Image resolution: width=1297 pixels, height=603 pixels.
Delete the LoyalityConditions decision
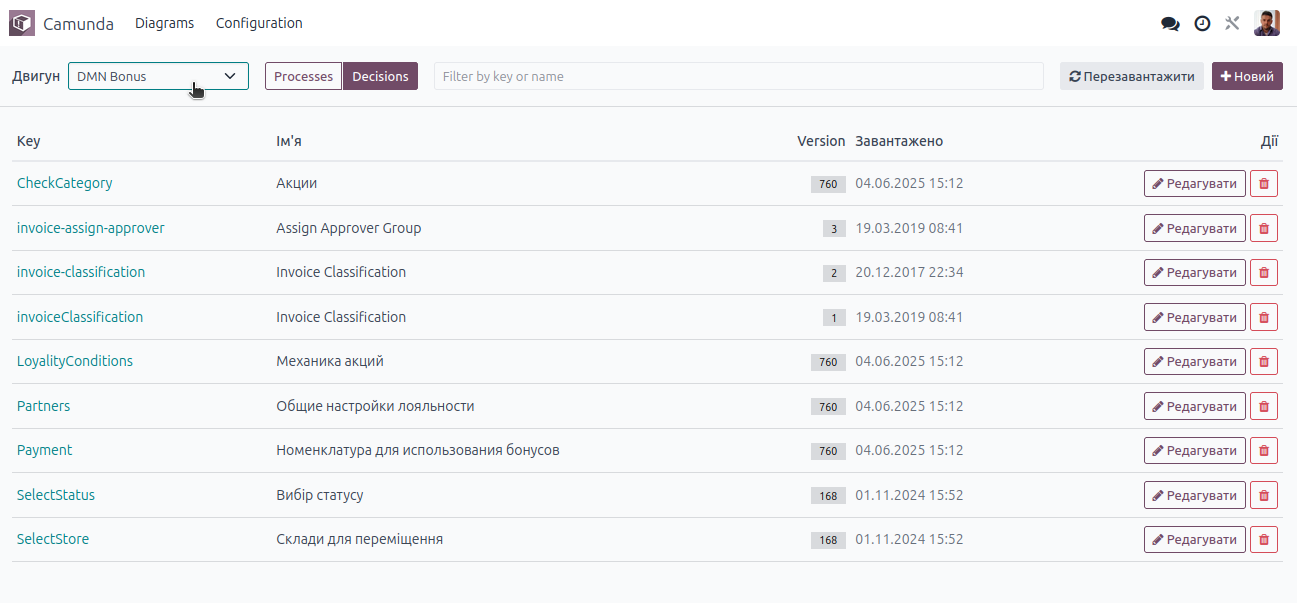coord(1264,361)
